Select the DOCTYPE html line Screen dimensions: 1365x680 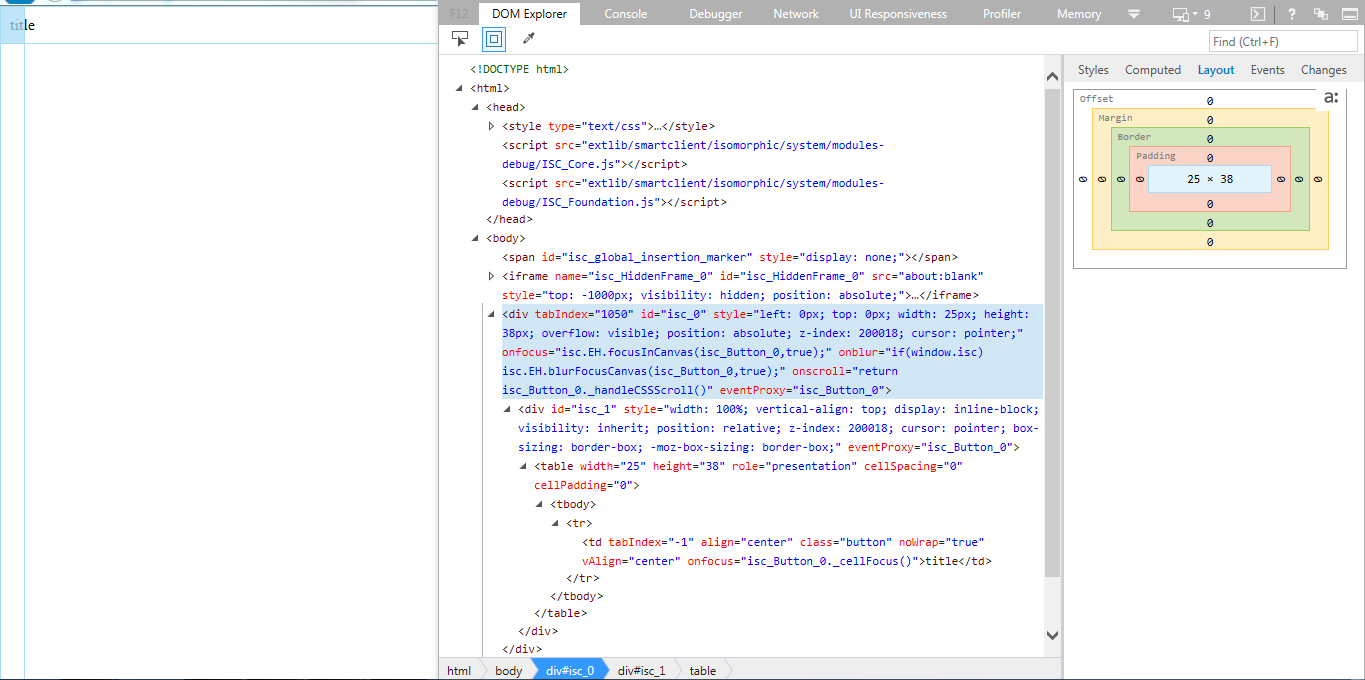520,70
